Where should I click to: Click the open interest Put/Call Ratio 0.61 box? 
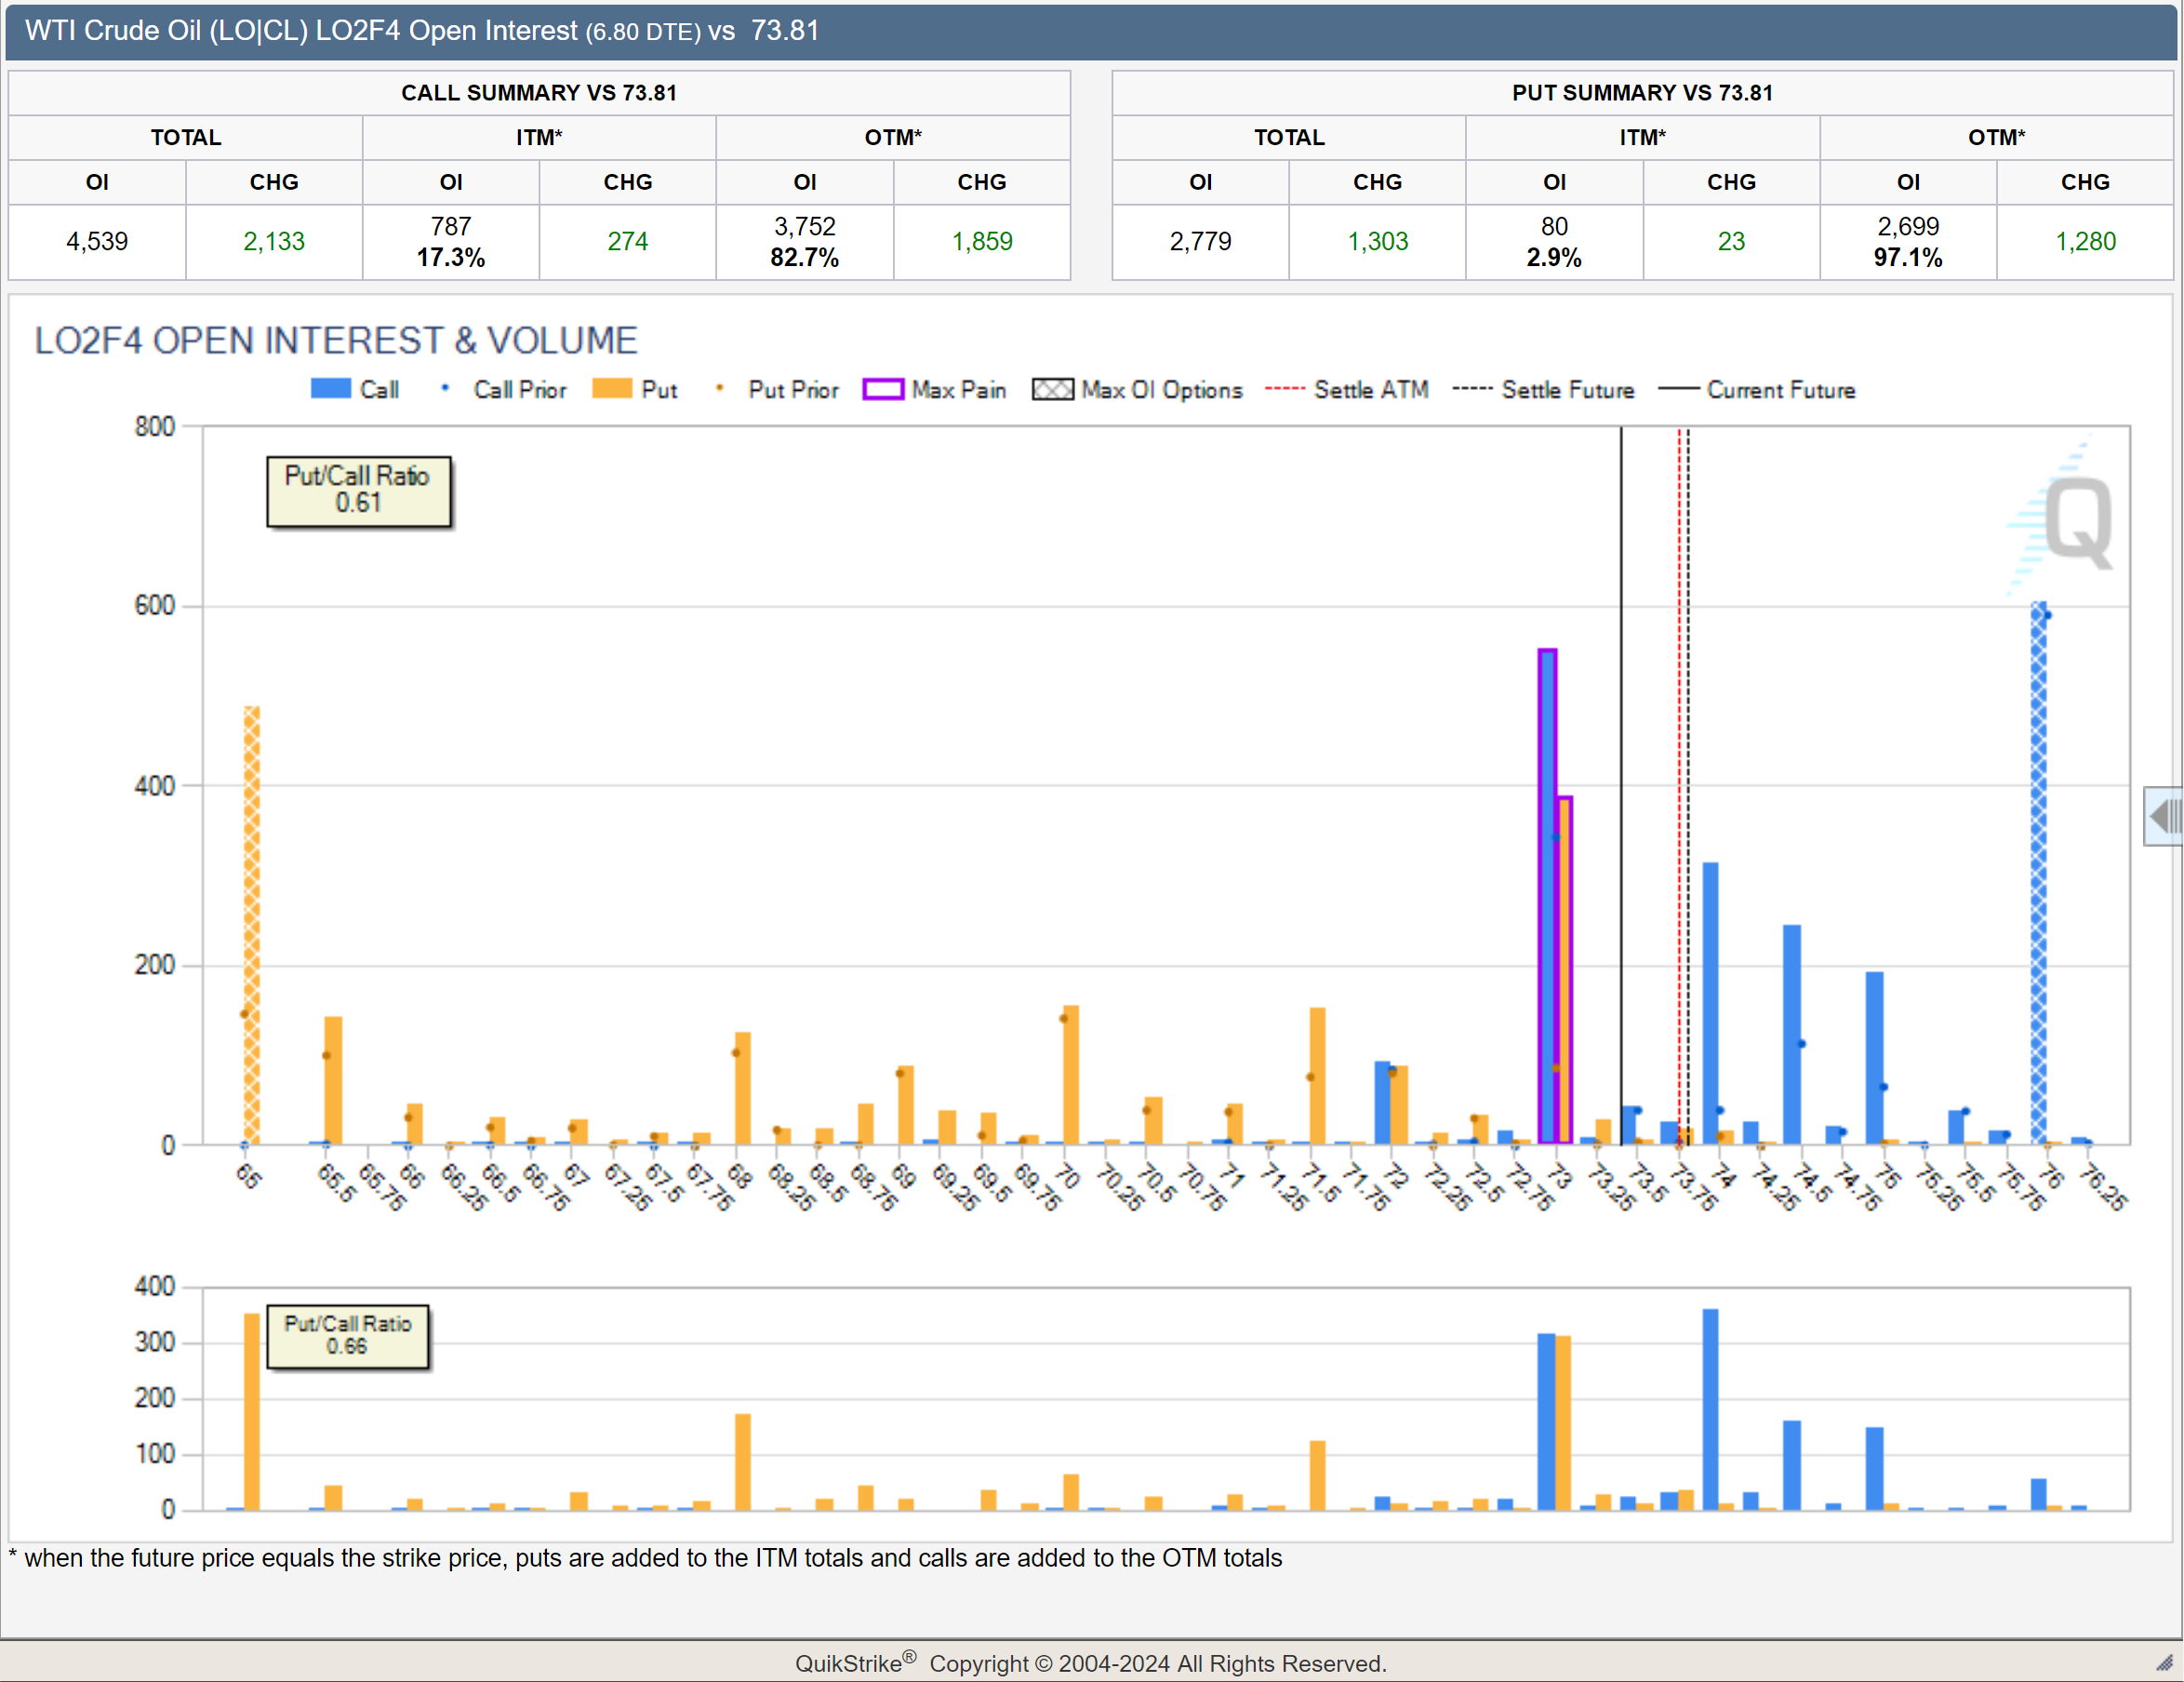(358, 491)
